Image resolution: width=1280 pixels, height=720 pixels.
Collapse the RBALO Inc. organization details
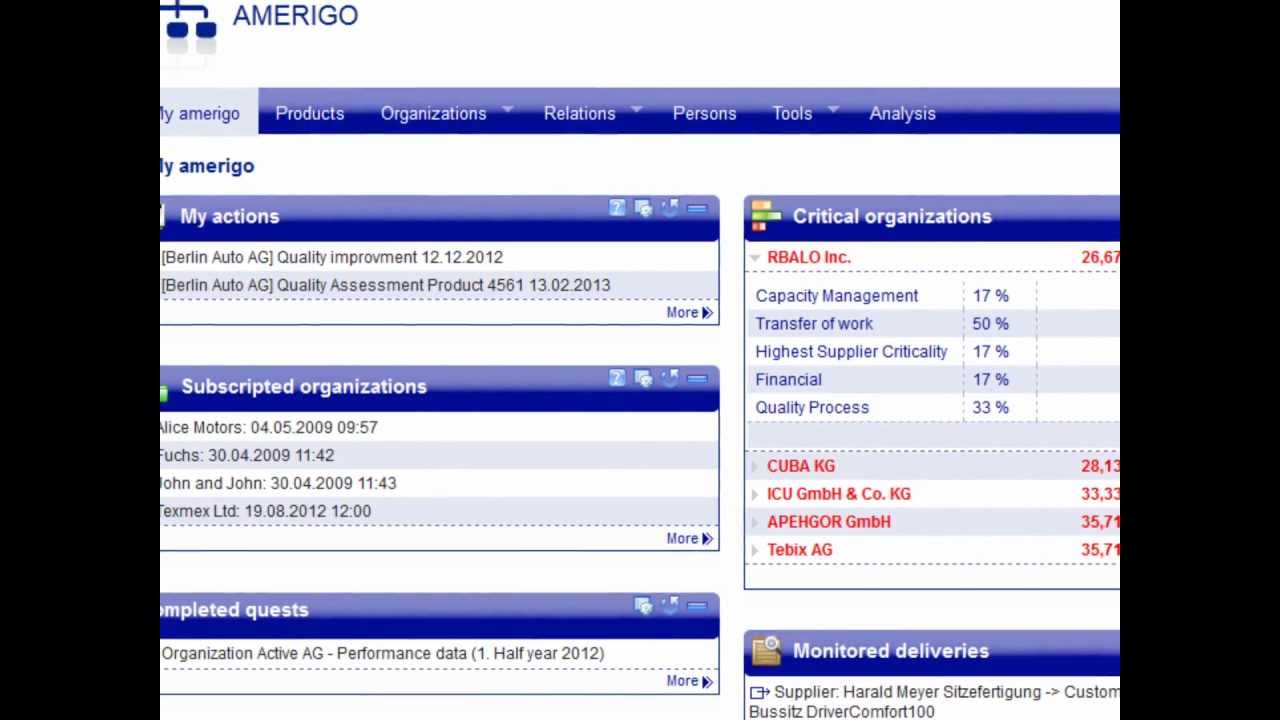coord(755,258)
